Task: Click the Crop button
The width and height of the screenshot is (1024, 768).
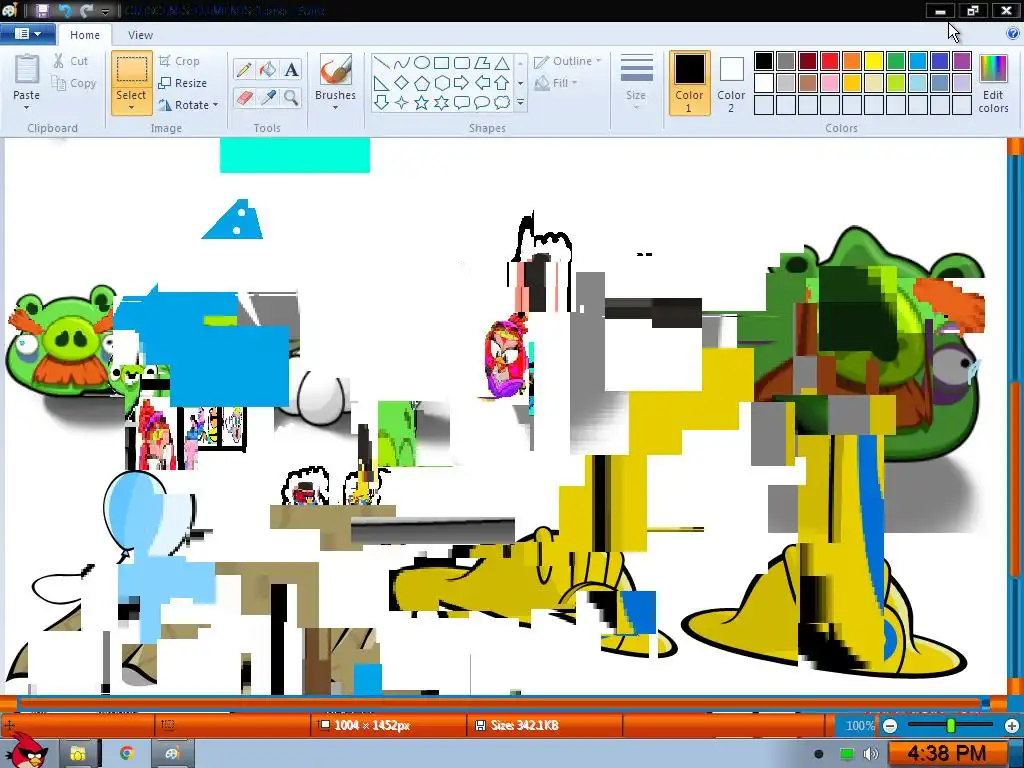Action: tap(179, 61)
